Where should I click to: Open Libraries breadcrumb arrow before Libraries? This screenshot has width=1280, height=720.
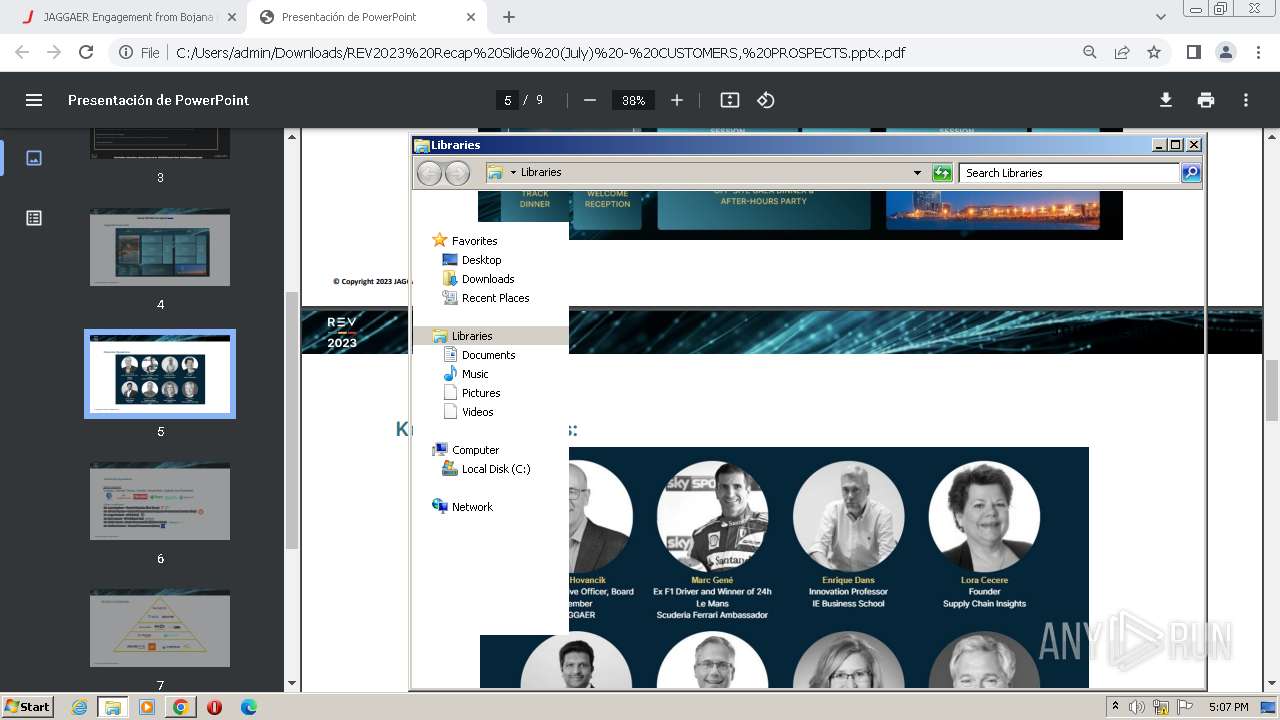click(x=513, y=172)
